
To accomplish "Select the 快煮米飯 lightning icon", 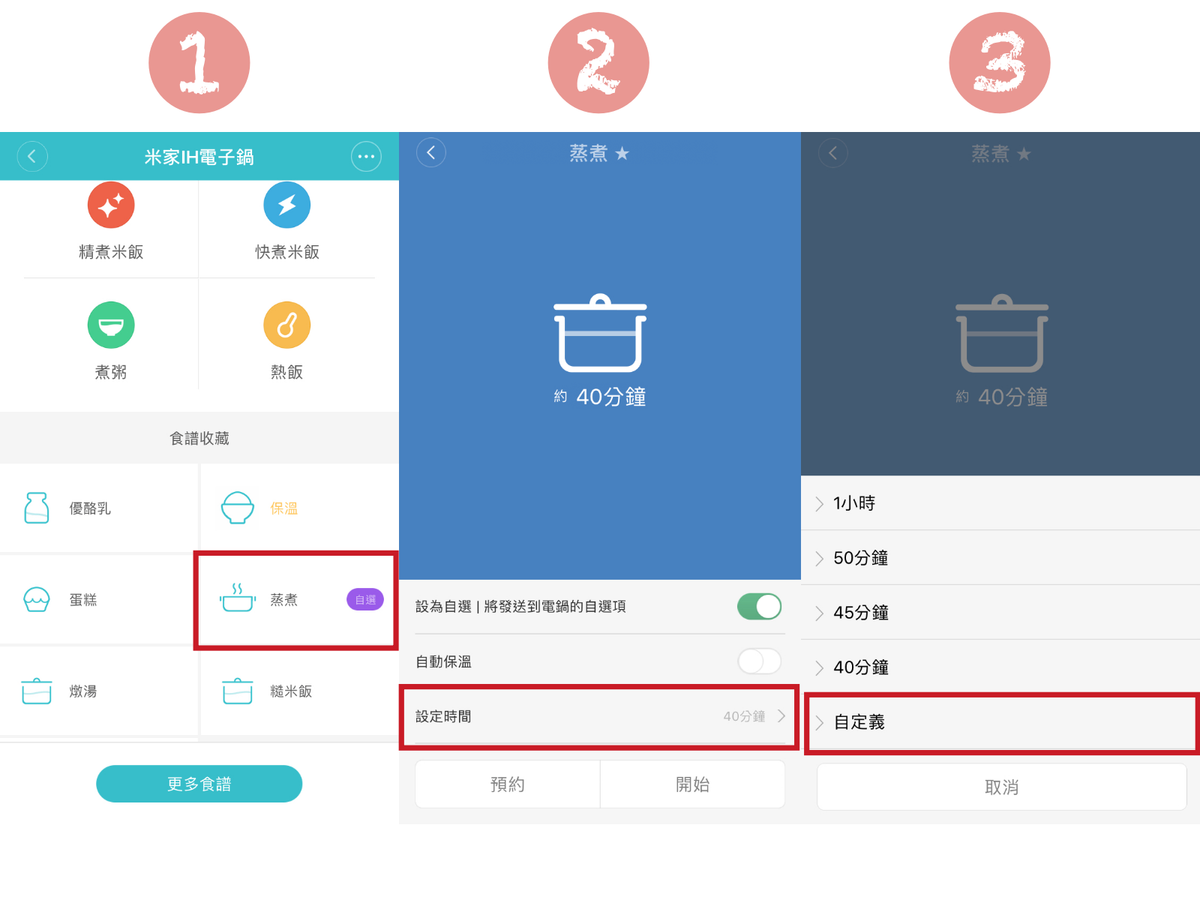I will 287,206.
